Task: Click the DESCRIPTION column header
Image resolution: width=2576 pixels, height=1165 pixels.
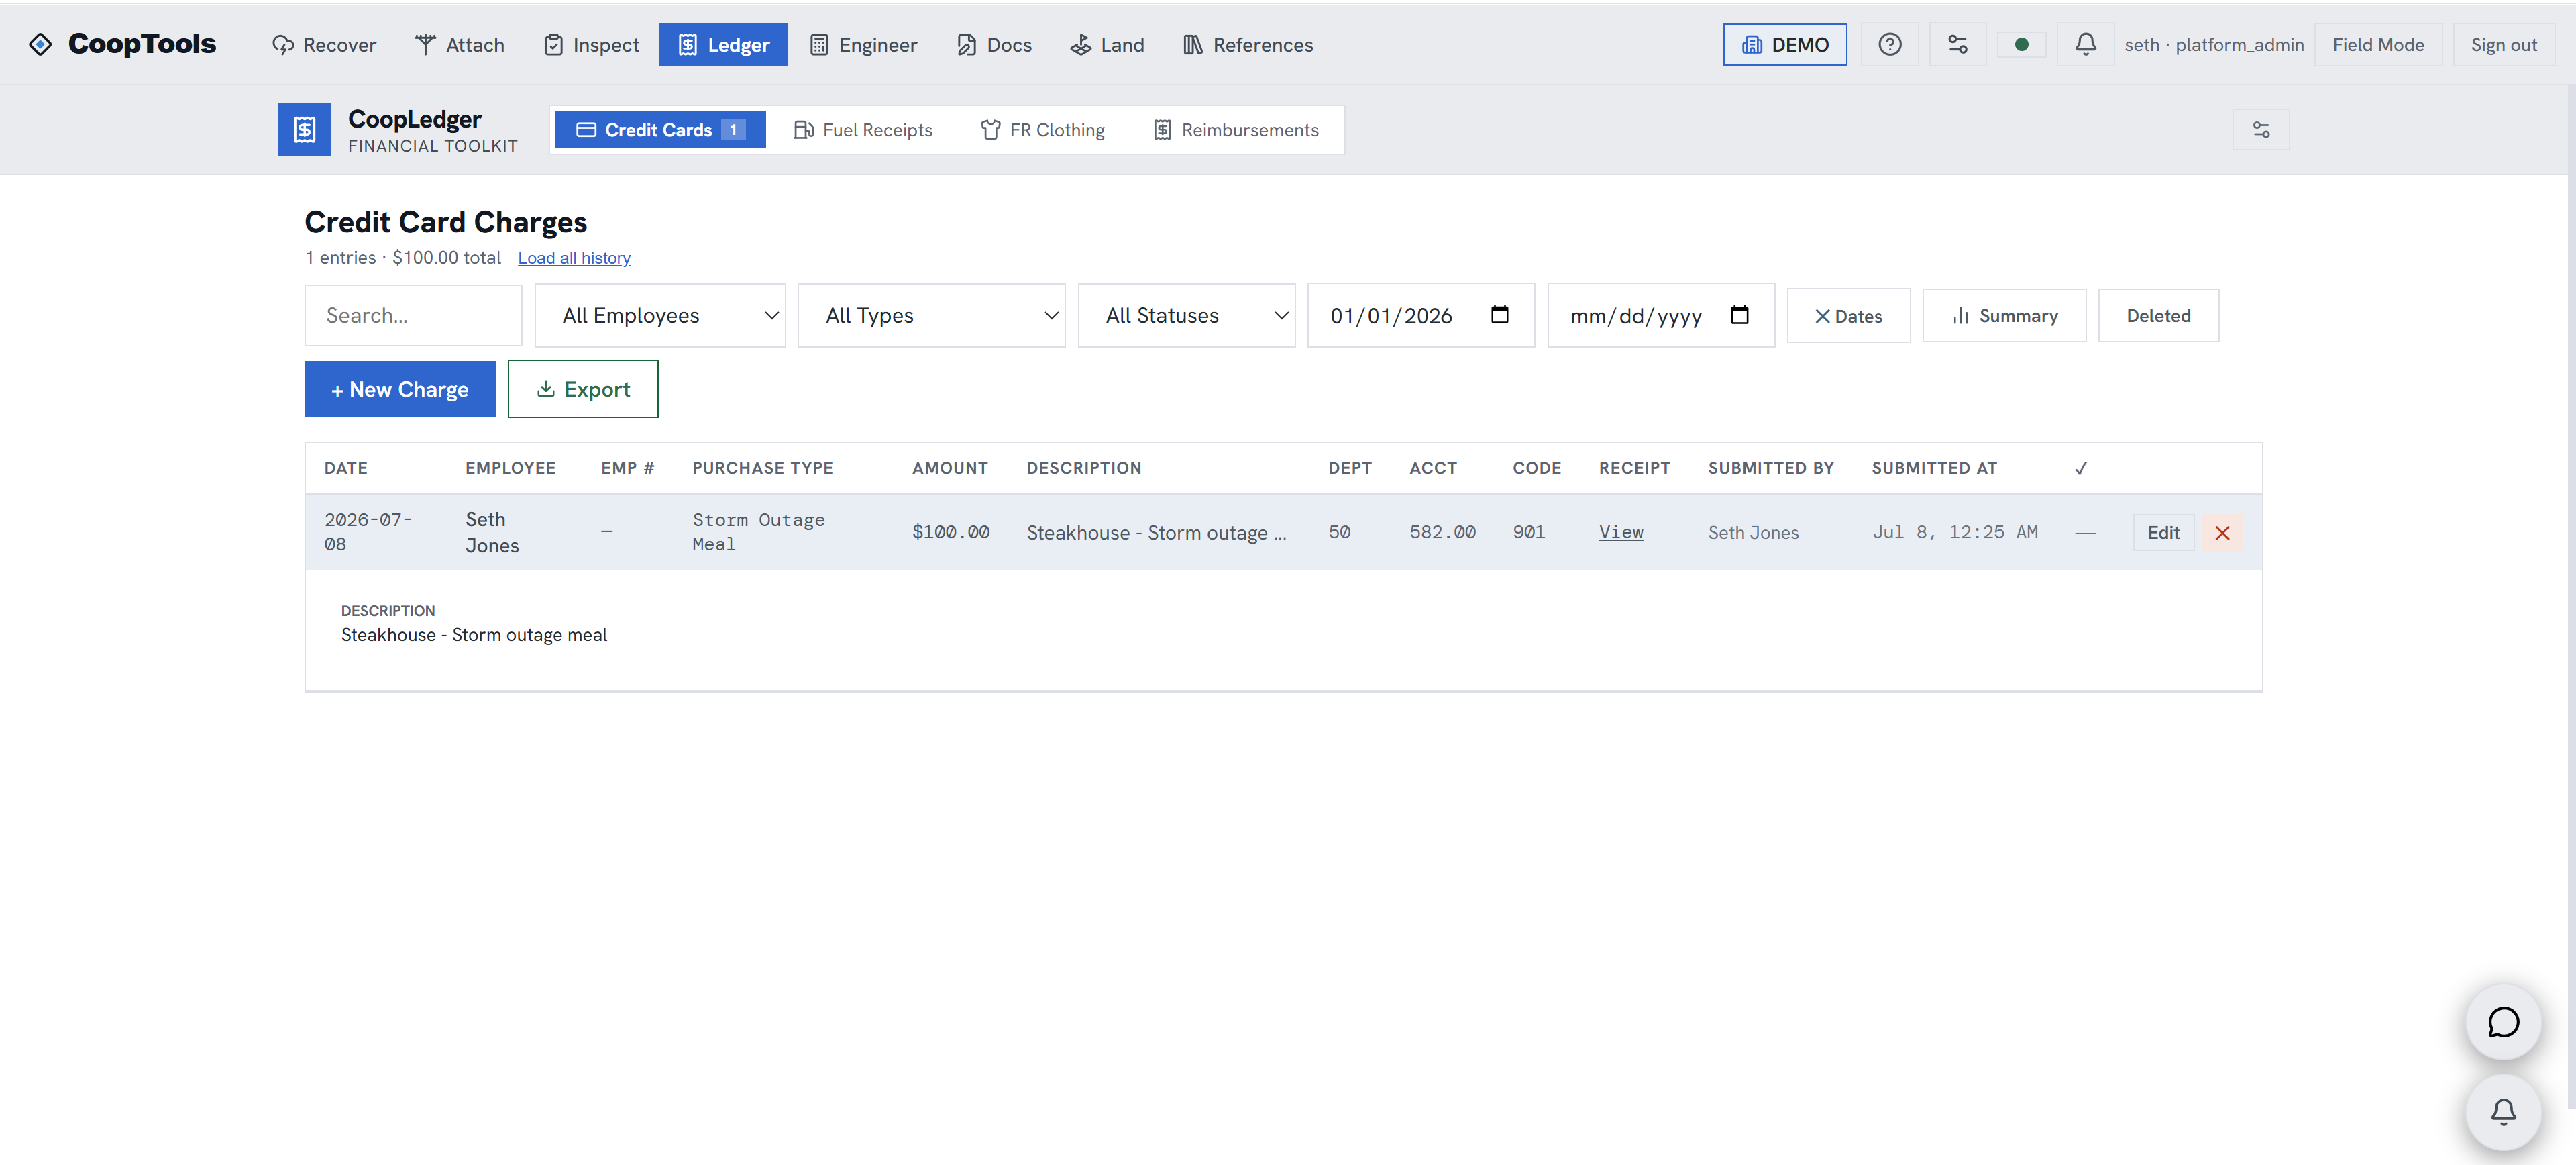Action: (x=1083, y=467)
